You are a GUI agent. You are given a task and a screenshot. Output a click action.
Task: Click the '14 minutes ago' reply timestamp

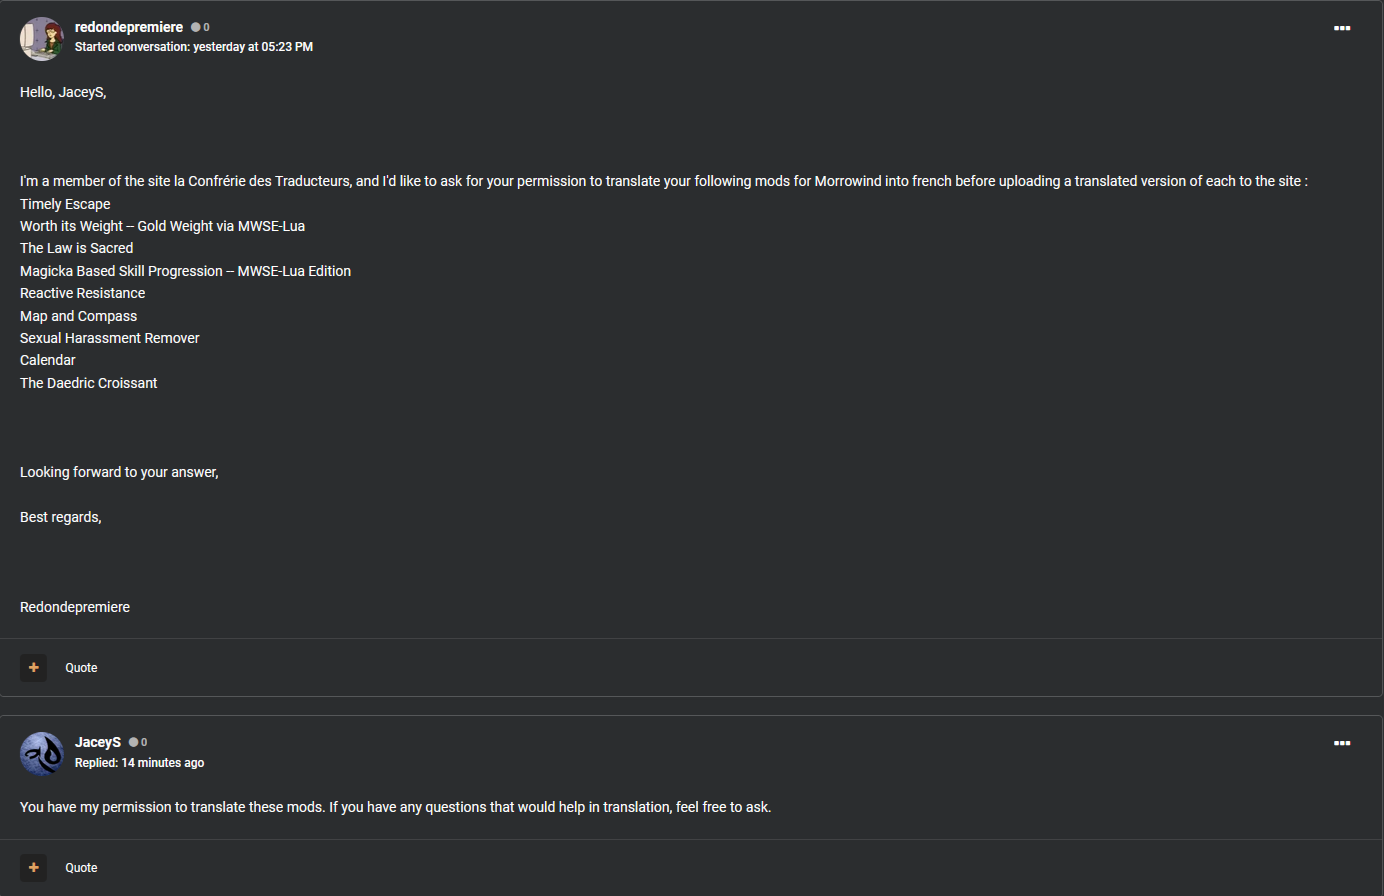click(163, 763)
